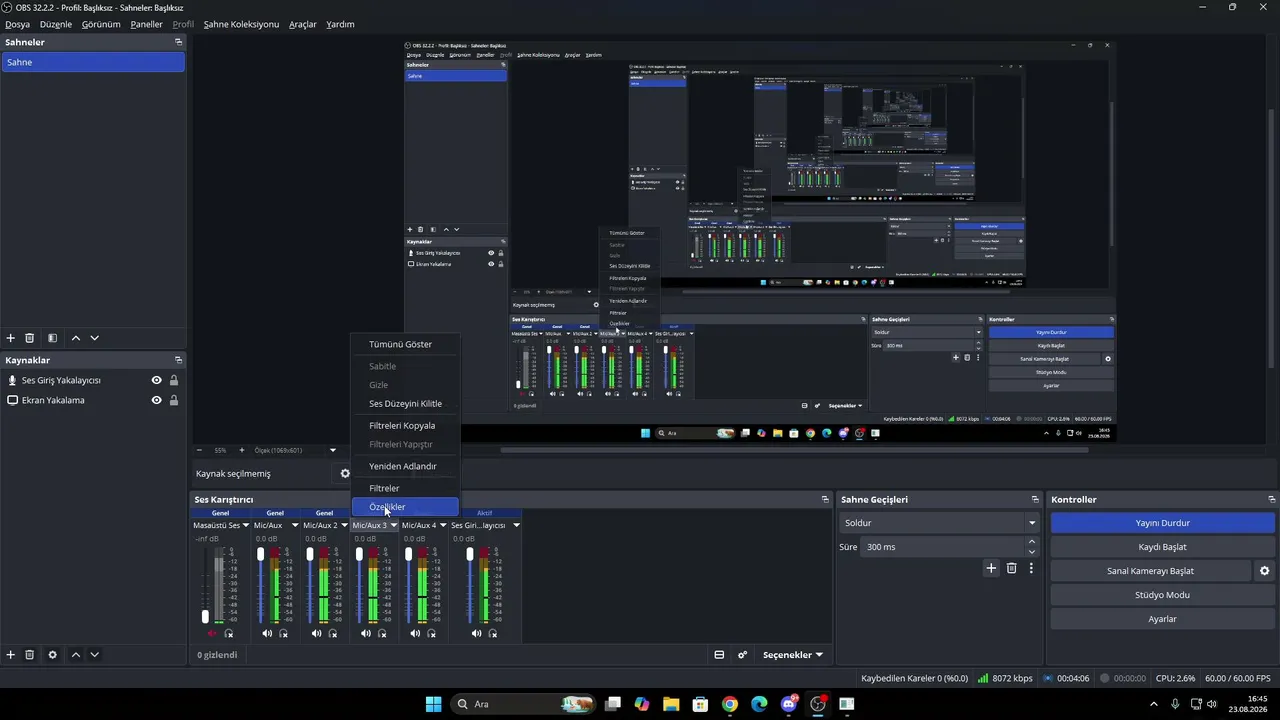Float the Kontroller dock panel
The image size is (1280, 720).
pos(1271,499)
